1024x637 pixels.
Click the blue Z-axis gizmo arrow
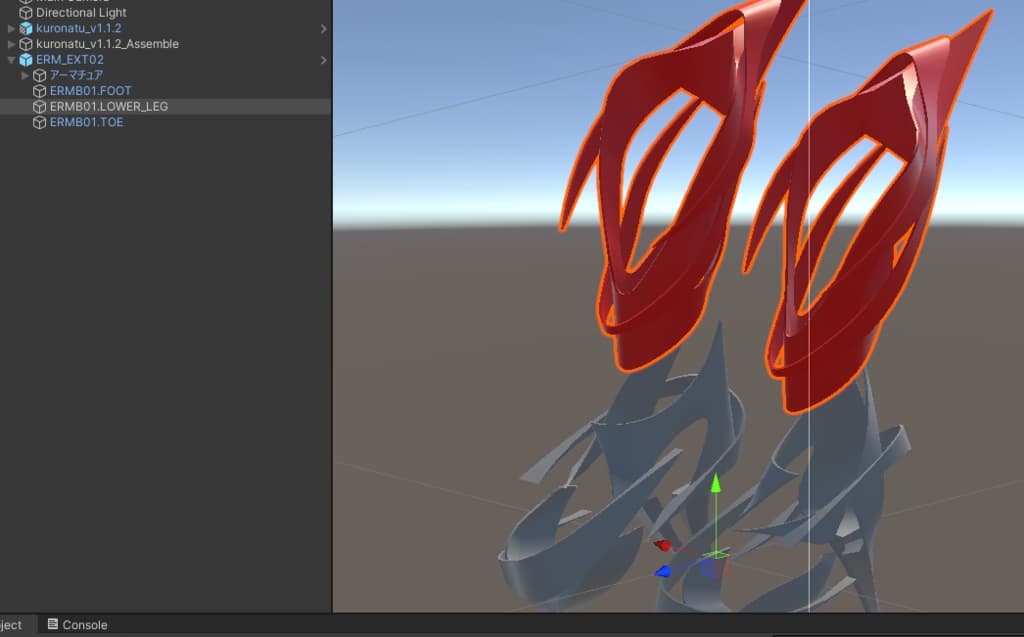(x=663, y=572)
